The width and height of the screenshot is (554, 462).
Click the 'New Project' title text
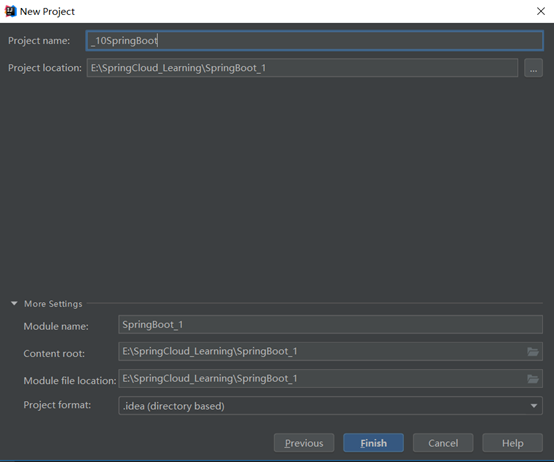[47, 12]
